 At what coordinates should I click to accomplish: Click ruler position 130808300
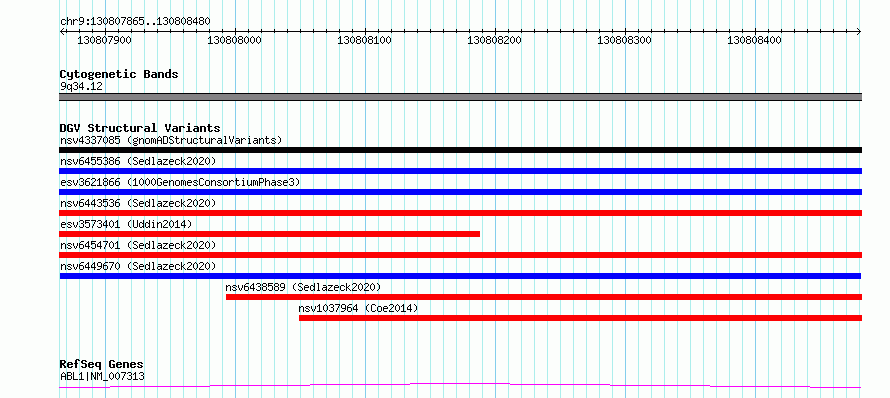[x=625, y=40]
